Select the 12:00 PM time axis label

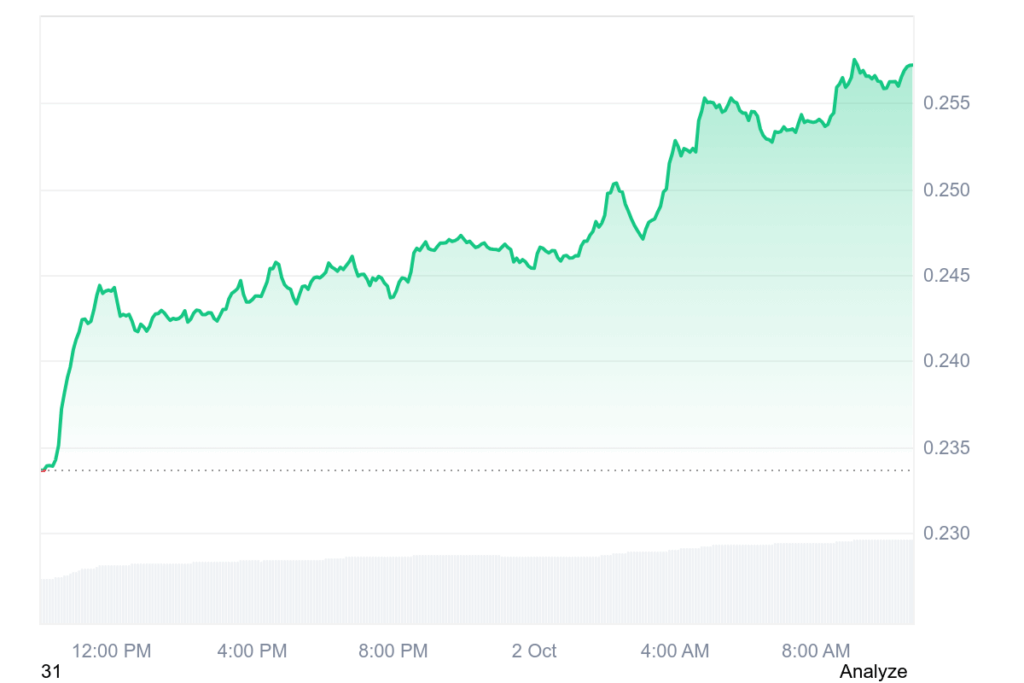pyautogui.click(x=110, y=651)
